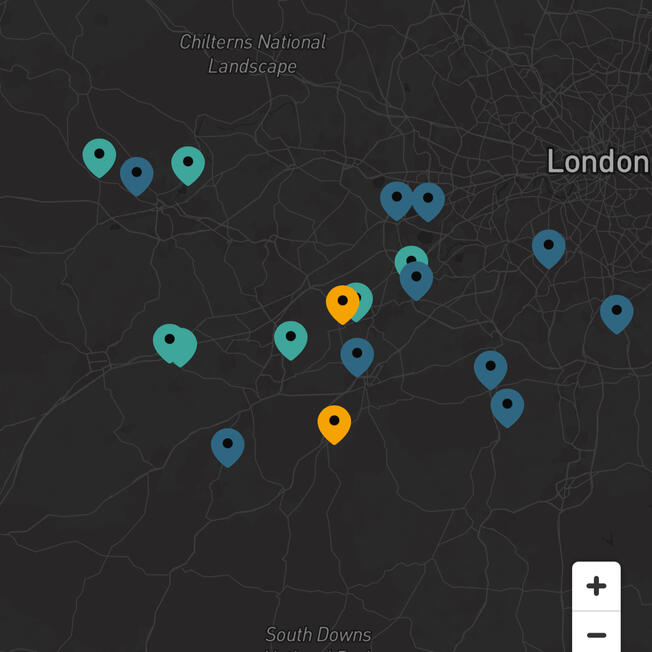Click blue marker between the two orange markers

[357, 355]
